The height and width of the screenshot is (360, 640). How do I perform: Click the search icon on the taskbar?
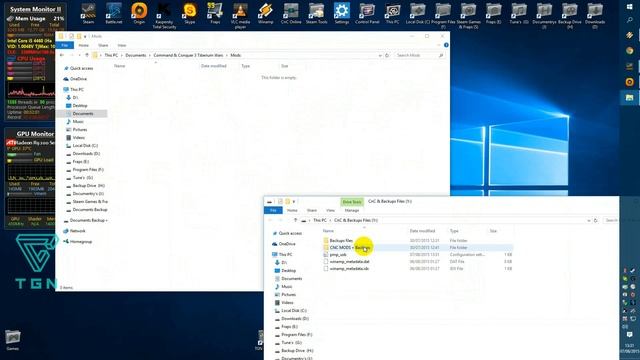[629, 20]
